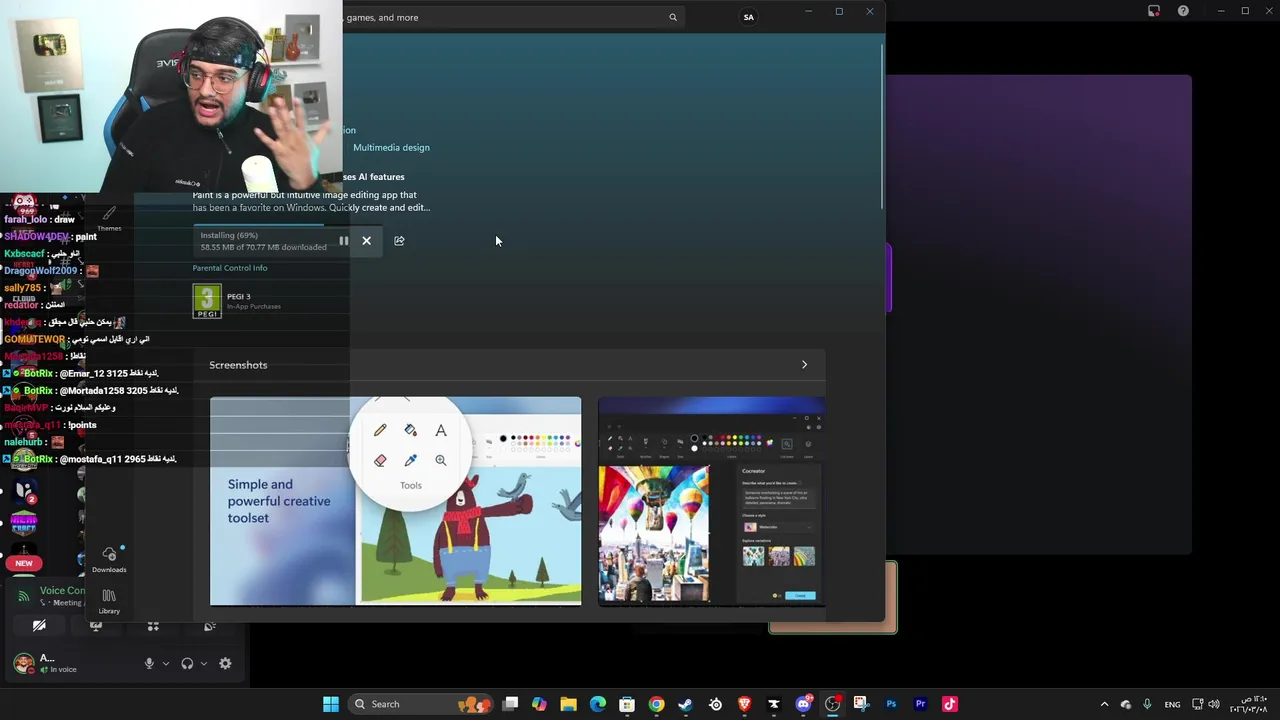The width and height of the screenshot is (1280, 720).
Task: Open Steam from taskbar
Action: point(685,704)
